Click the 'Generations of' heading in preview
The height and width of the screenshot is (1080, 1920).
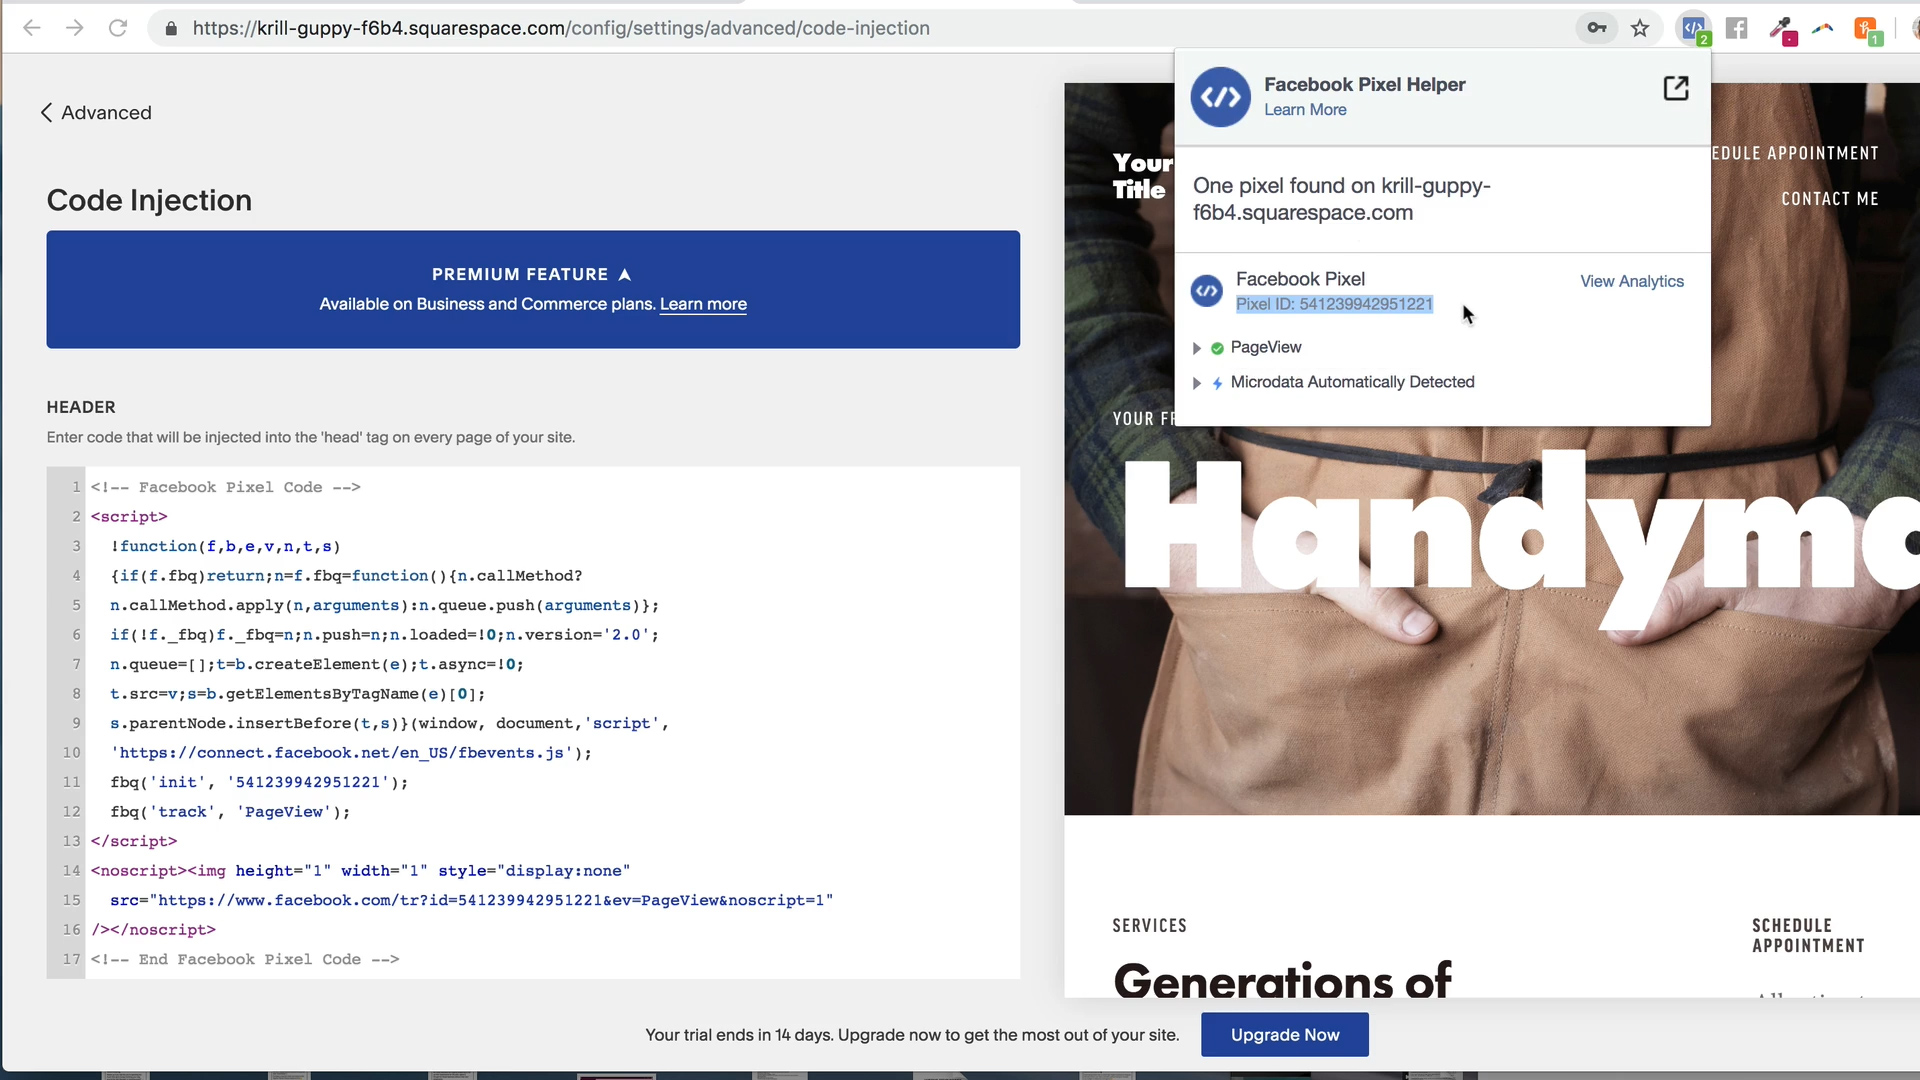click(1282, 980)
